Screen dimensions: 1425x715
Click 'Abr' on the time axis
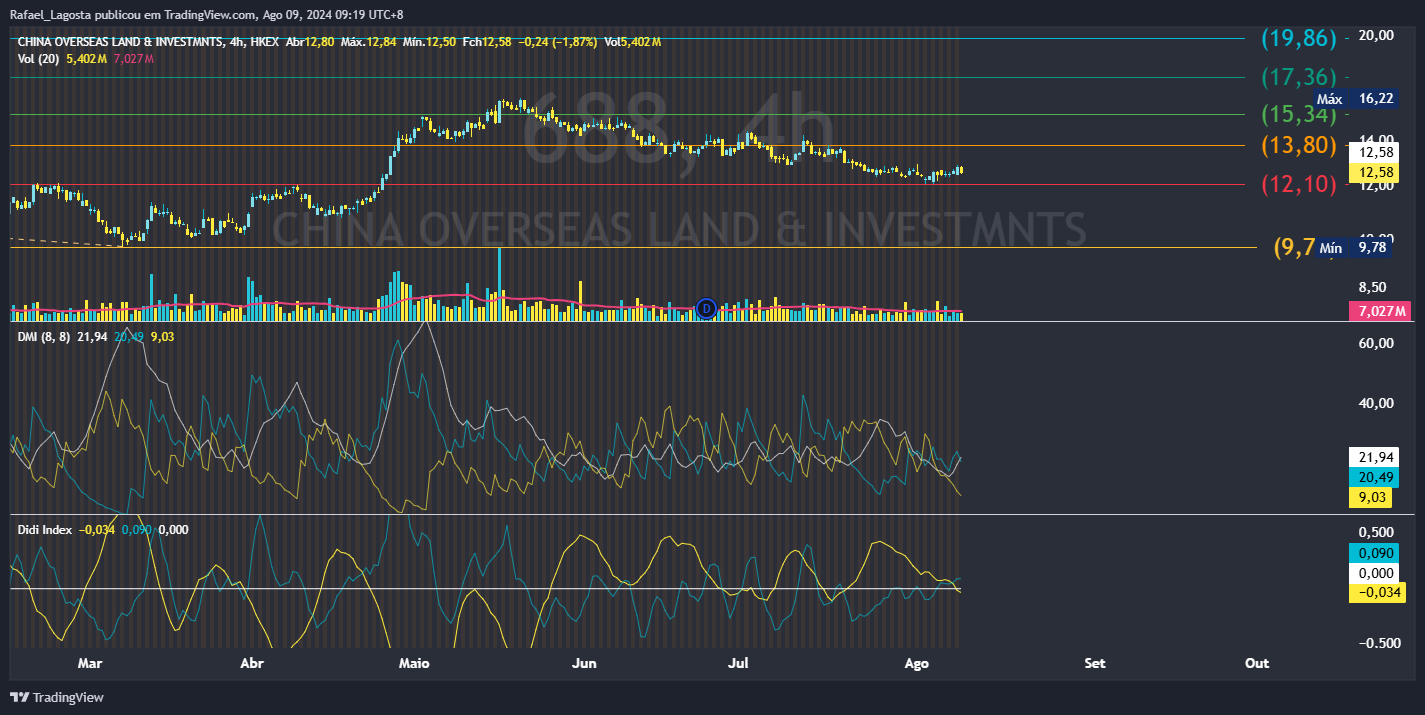coord(252,663)
